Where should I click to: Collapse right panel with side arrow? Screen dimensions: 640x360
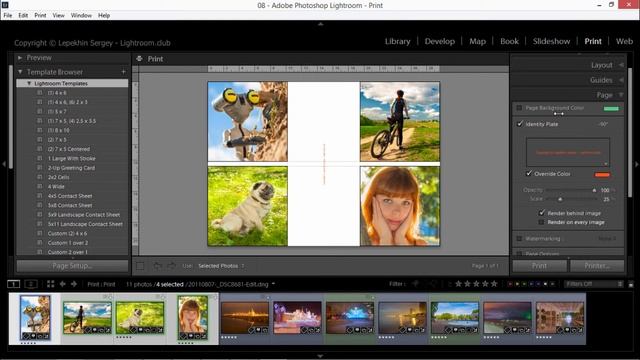[x=636, y=164]
